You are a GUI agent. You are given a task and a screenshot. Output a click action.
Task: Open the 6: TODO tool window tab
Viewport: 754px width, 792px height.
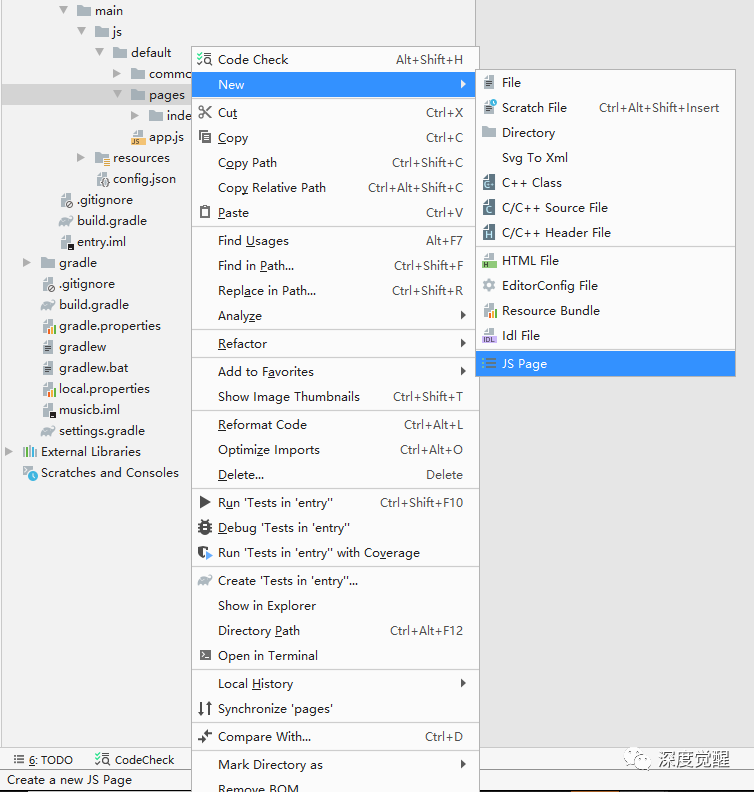(43, 759)
